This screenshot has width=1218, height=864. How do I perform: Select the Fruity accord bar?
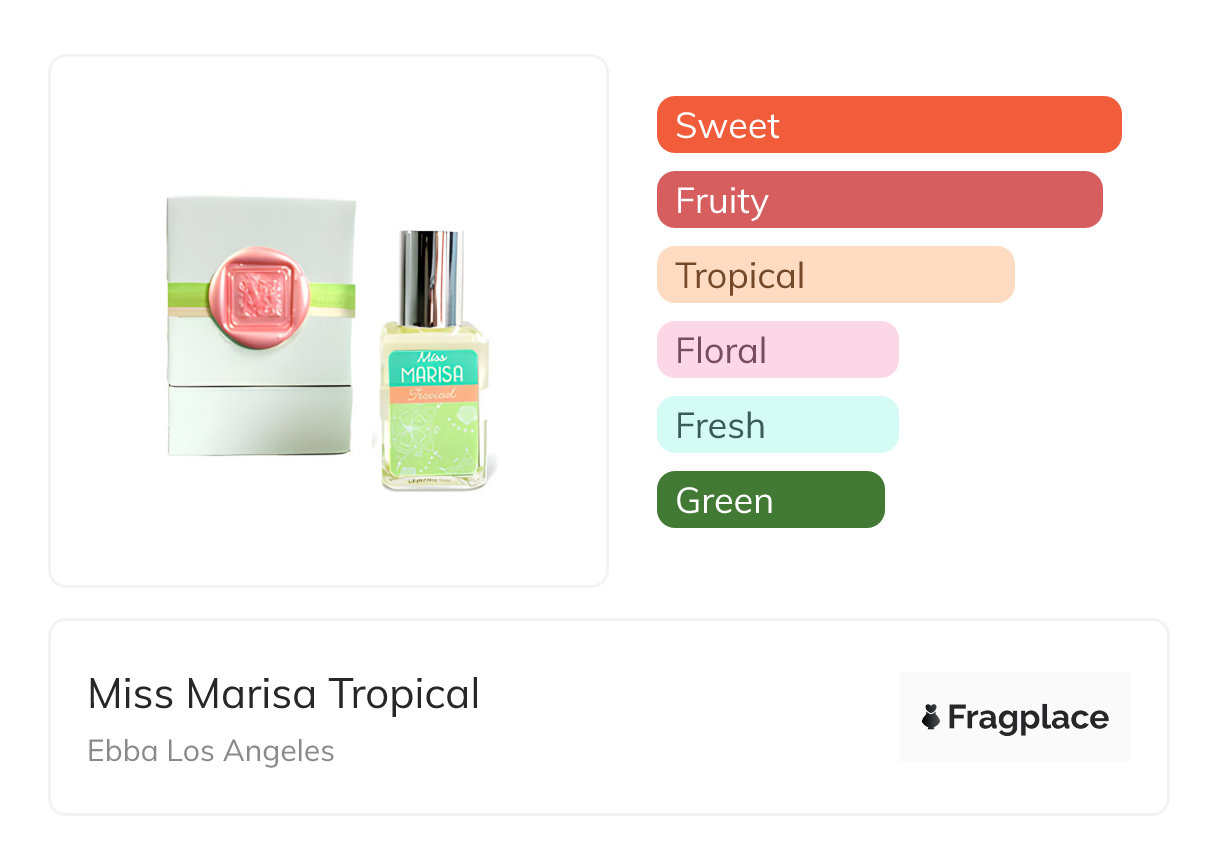coord(879,200)
